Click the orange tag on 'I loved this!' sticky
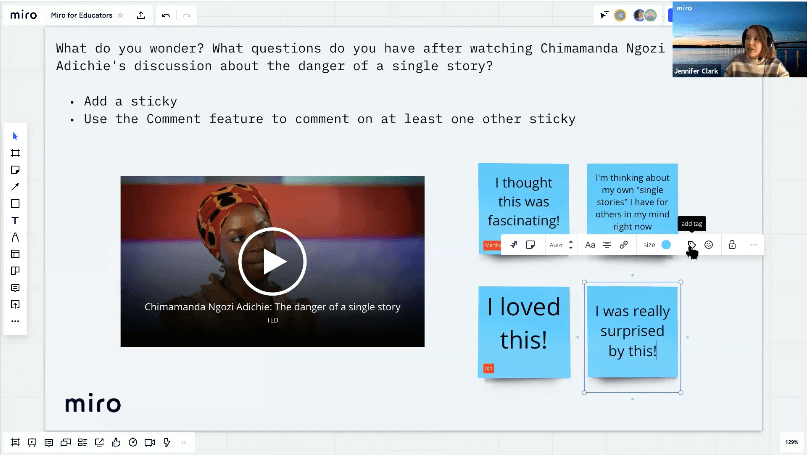 pyautogui.click(x=489, y=368)
